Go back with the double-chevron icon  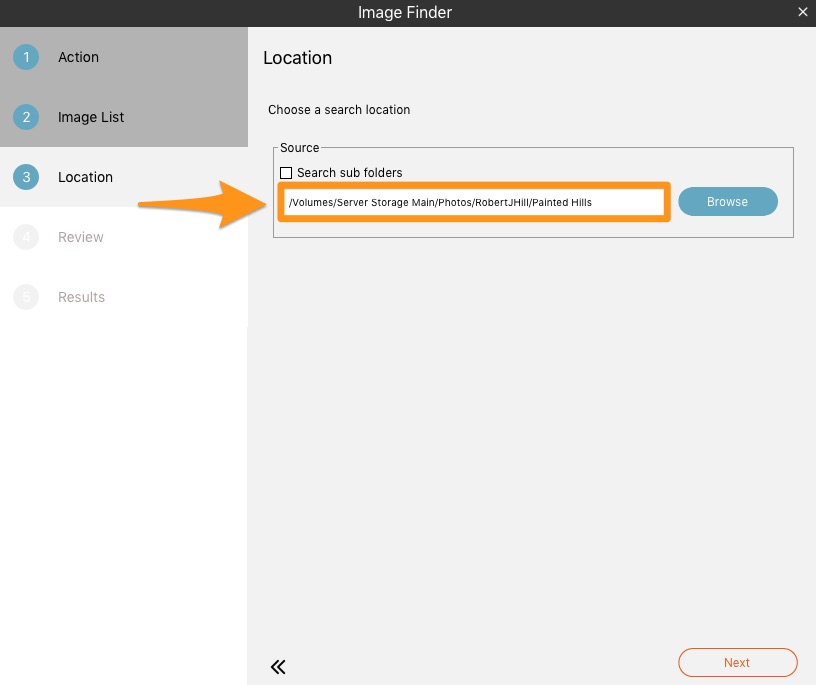278,667
